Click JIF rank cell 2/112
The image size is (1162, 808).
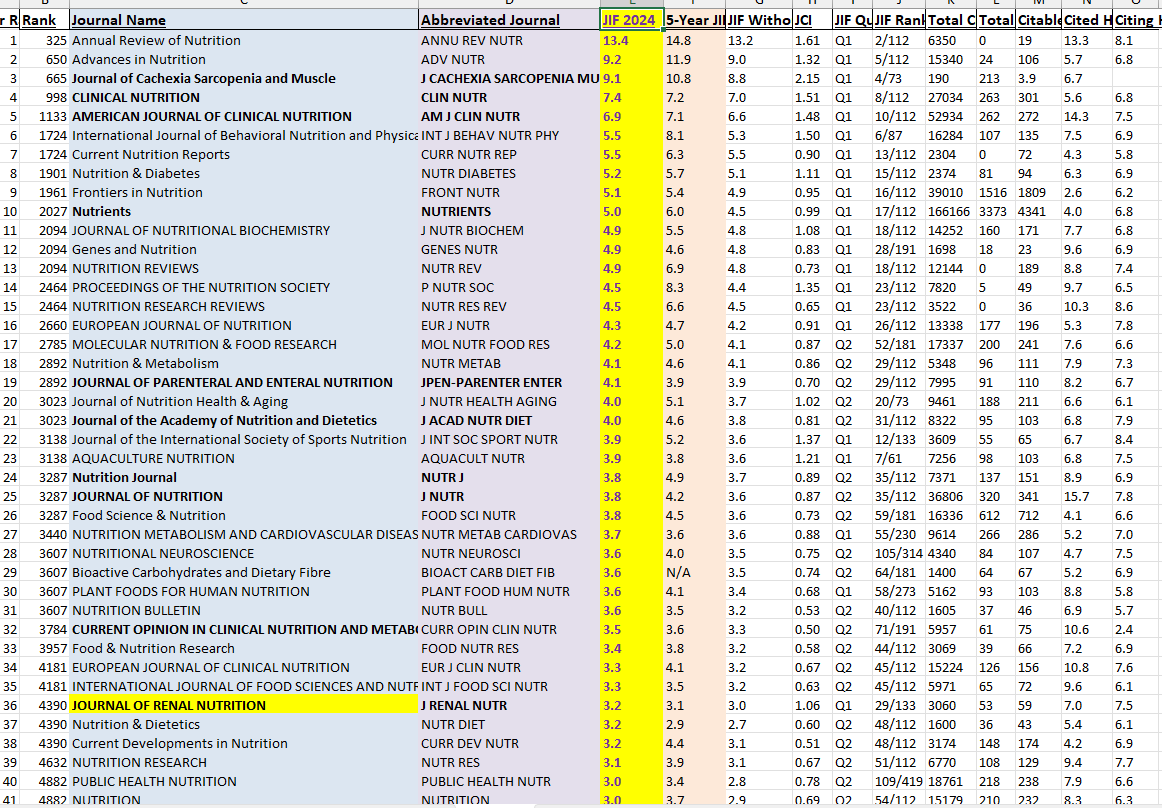tap(899, 41)
